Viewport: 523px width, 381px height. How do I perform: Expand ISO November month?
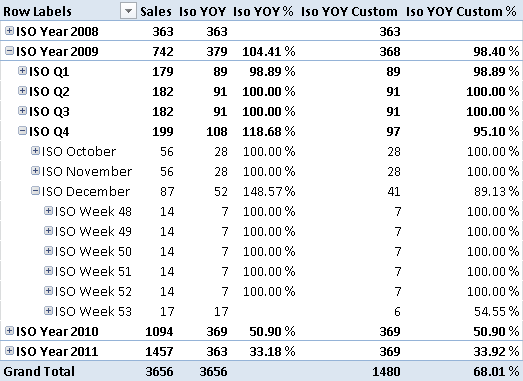click(x=35, y=170)
